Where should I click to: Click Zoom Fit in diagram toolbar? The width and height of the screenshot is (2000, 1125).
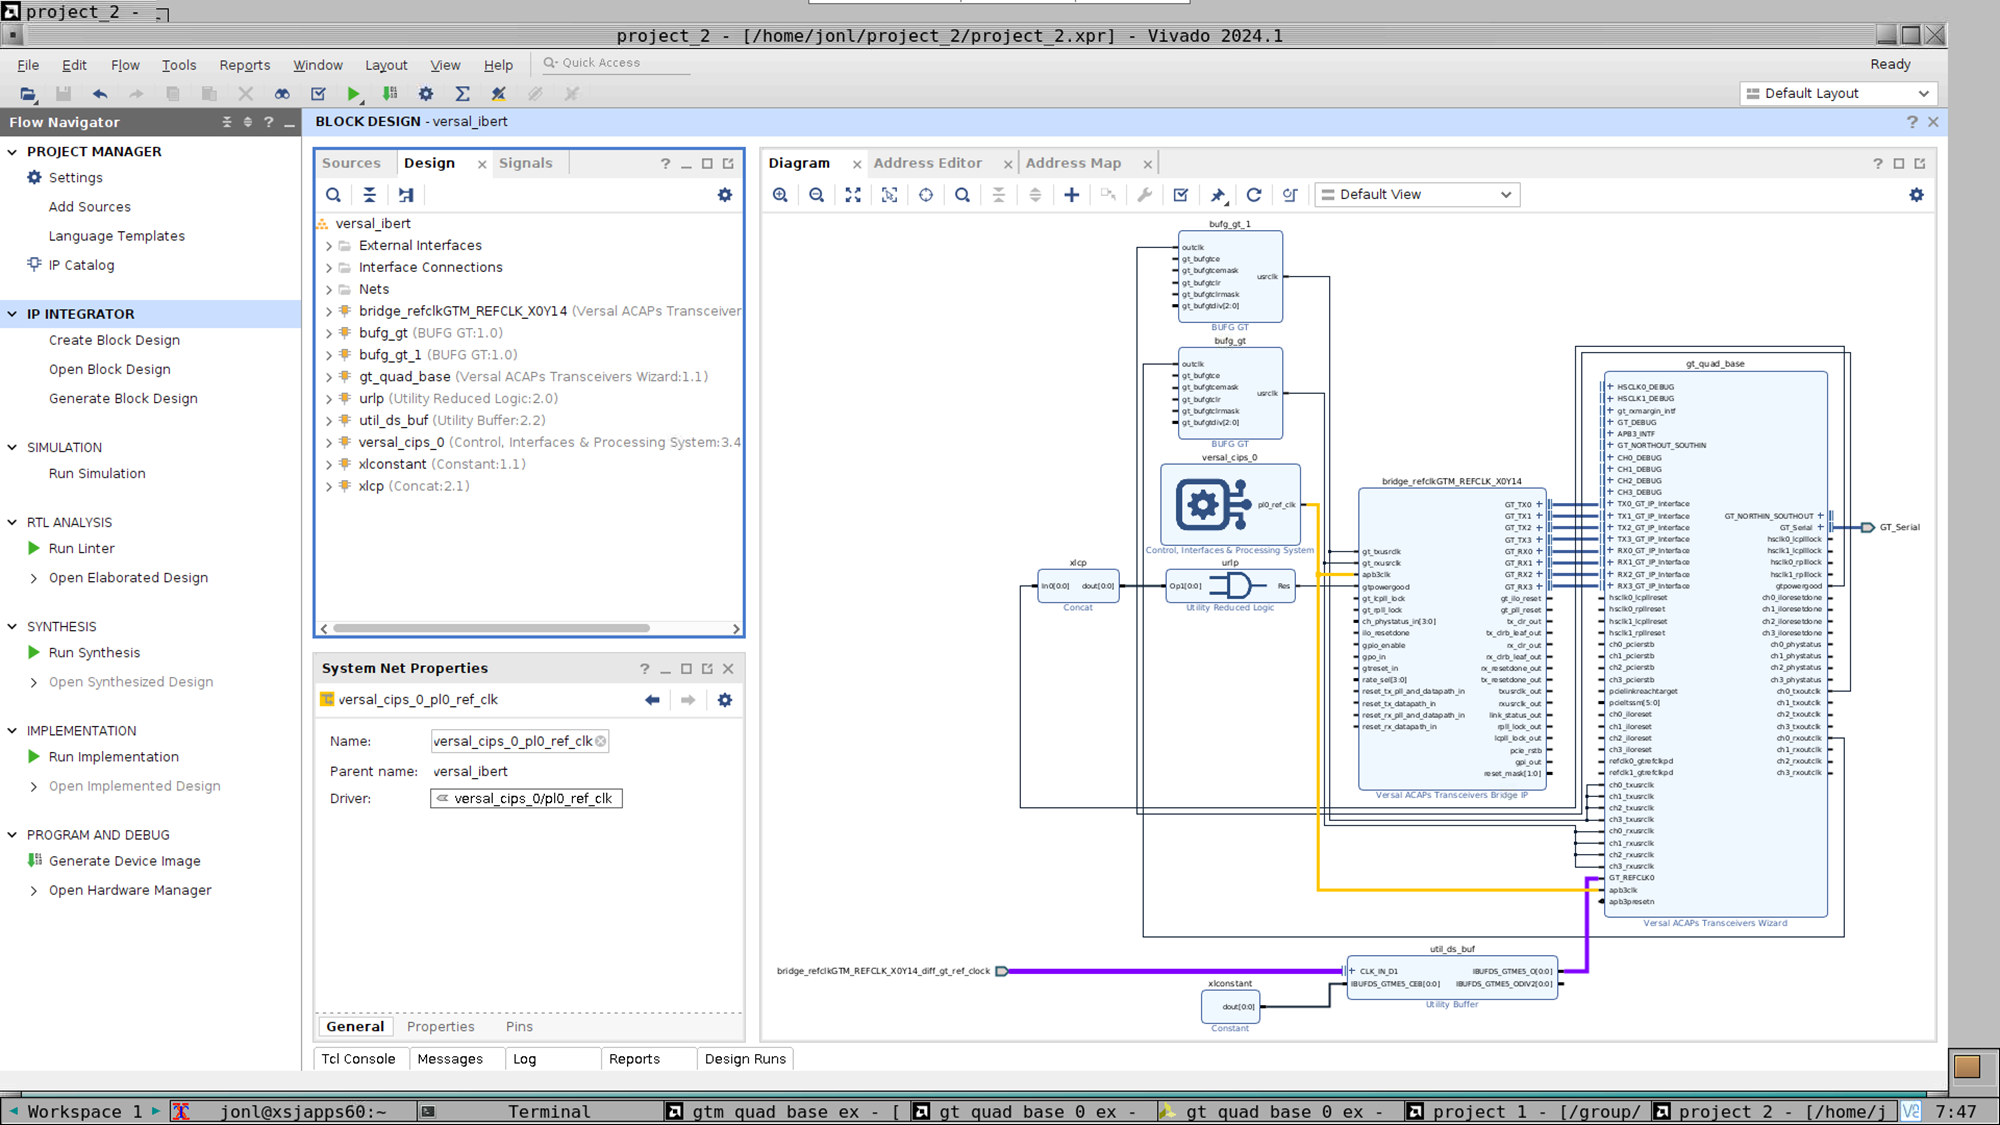[x=853, y=195]
